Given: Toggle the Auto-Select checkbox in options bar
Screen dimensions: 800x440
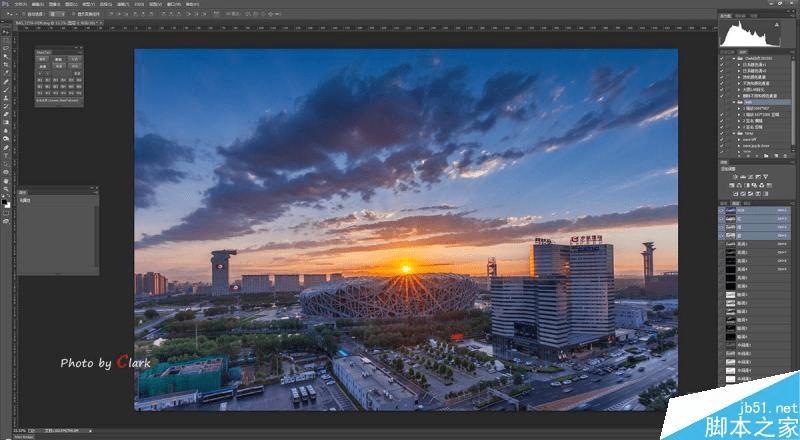Looking at the screenshot, I should 23,14.
